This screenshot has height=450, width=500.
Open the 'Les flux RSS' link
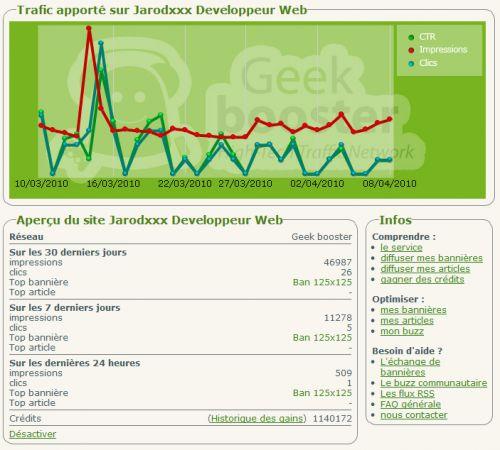(407, 394)
